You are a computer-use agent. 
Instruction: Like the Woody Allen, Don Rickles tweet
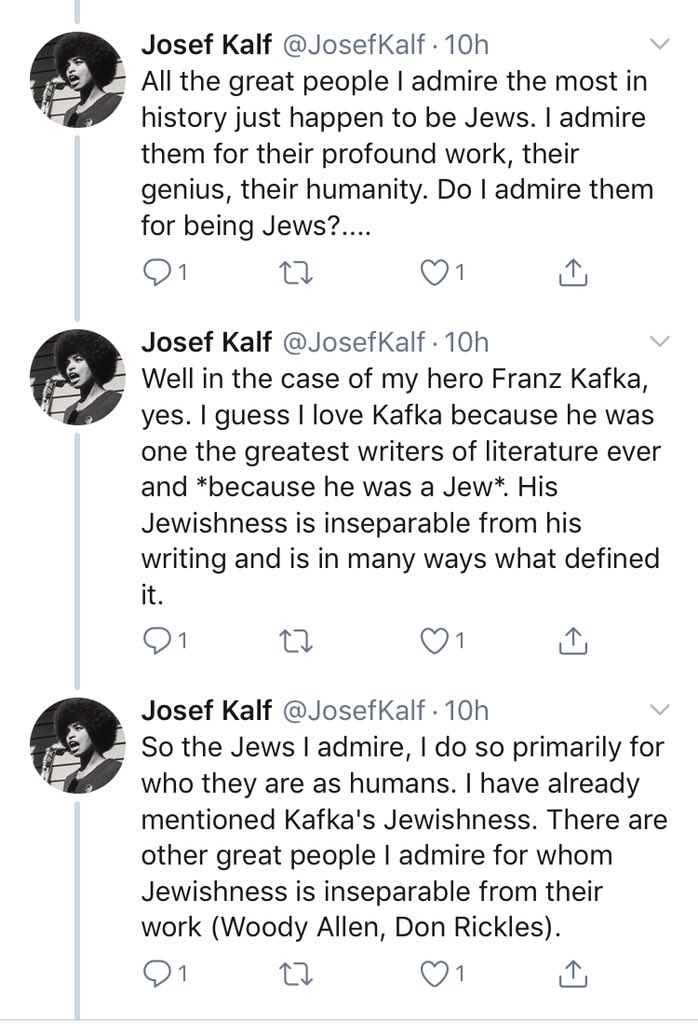click(432, 974)
